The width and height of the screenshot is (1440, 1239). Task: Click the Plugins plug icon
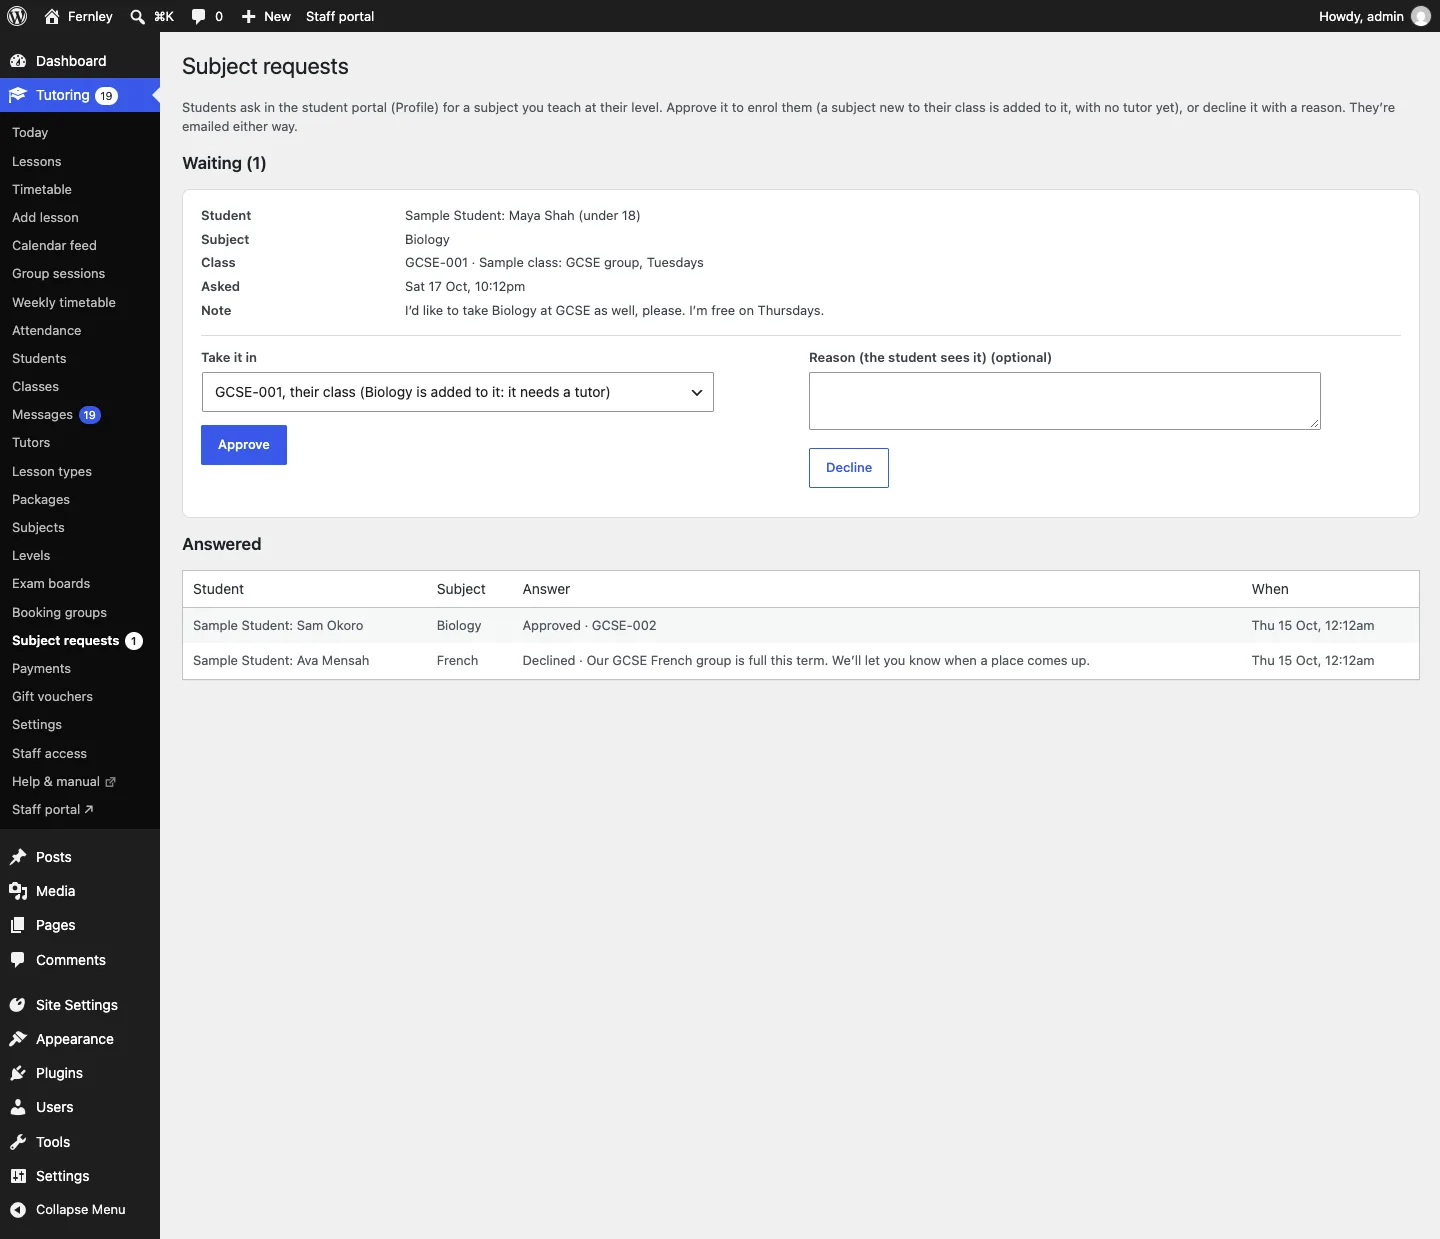coord(18,1073)
